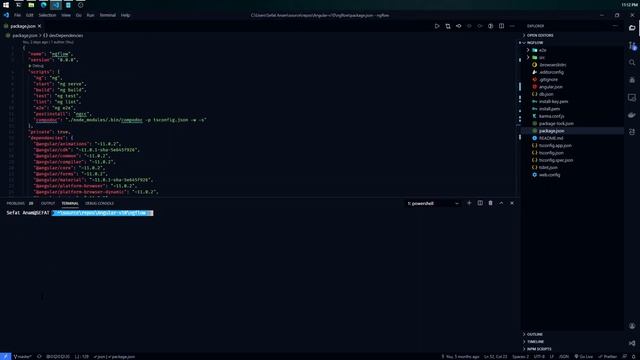Open the Docker view in activity bar
The image size is (640, 360).
click(x=632, y=115)
